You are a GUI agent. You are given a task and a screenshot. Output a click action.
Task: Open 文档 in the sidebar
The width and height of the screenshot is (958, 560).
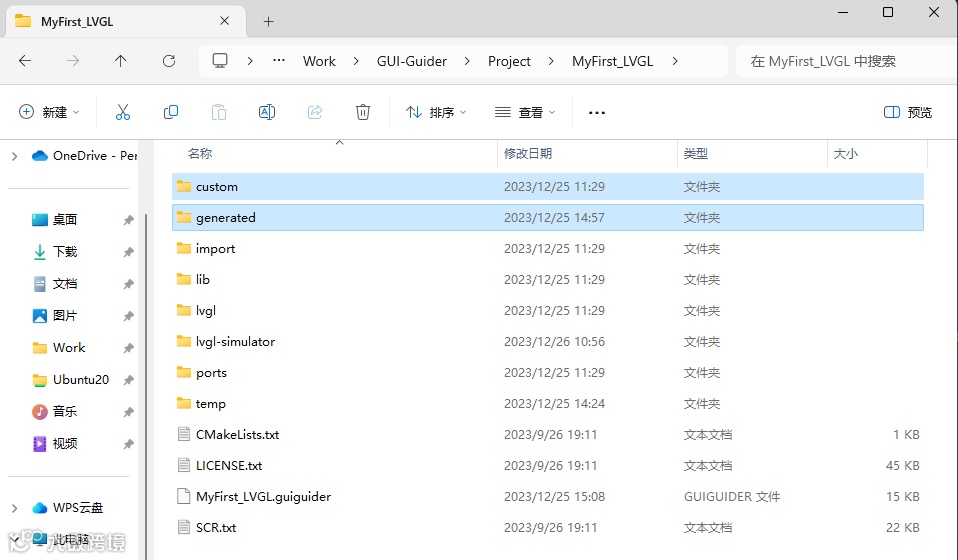[54, 284]
